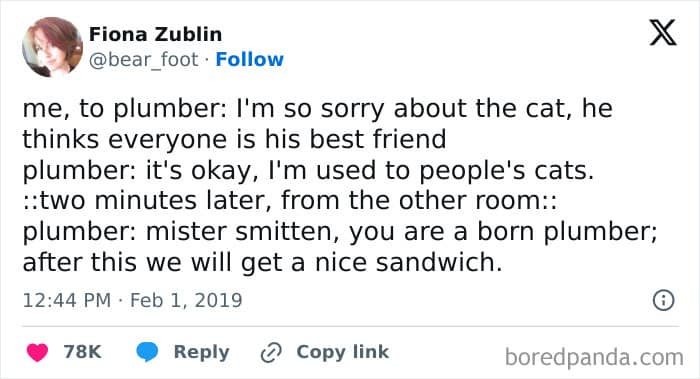Choose the Copy link label
This screenshot has height=379, width=700.
click(x=342, y=352)
